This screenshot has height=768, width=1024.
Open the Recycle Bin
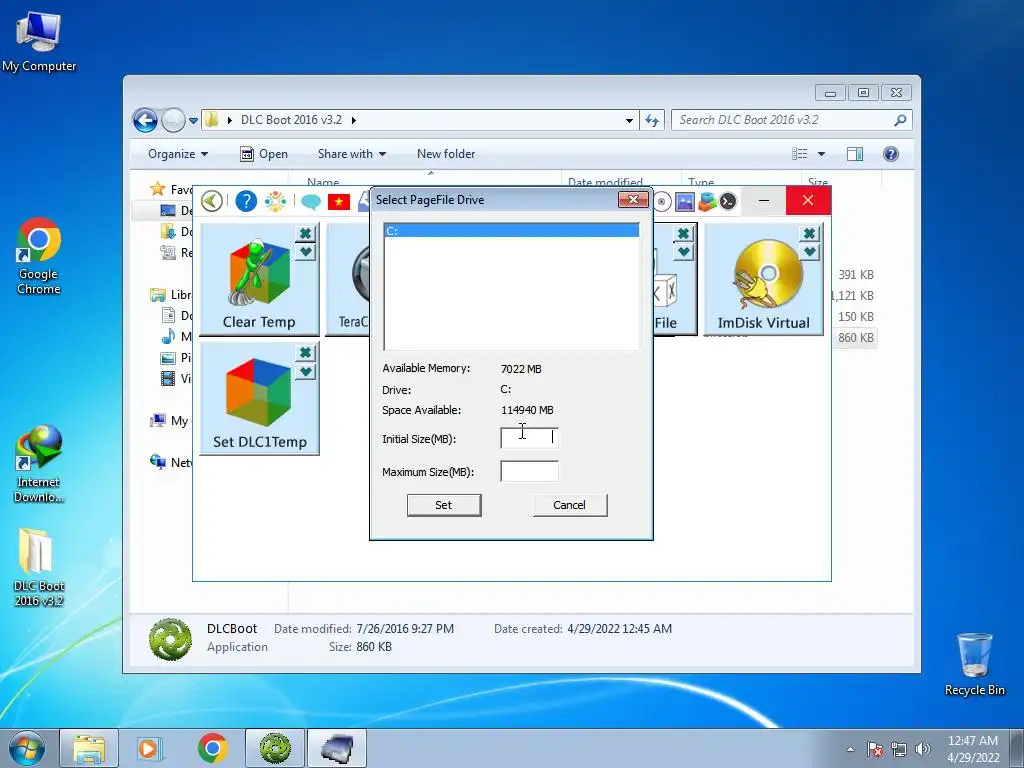974,664
